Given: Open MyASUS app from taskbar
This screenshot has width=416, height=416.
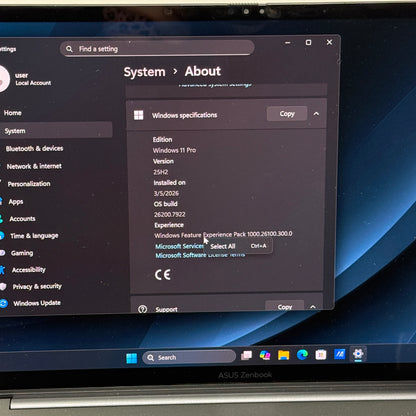Looking at the screenshot, I should point(339,354).
